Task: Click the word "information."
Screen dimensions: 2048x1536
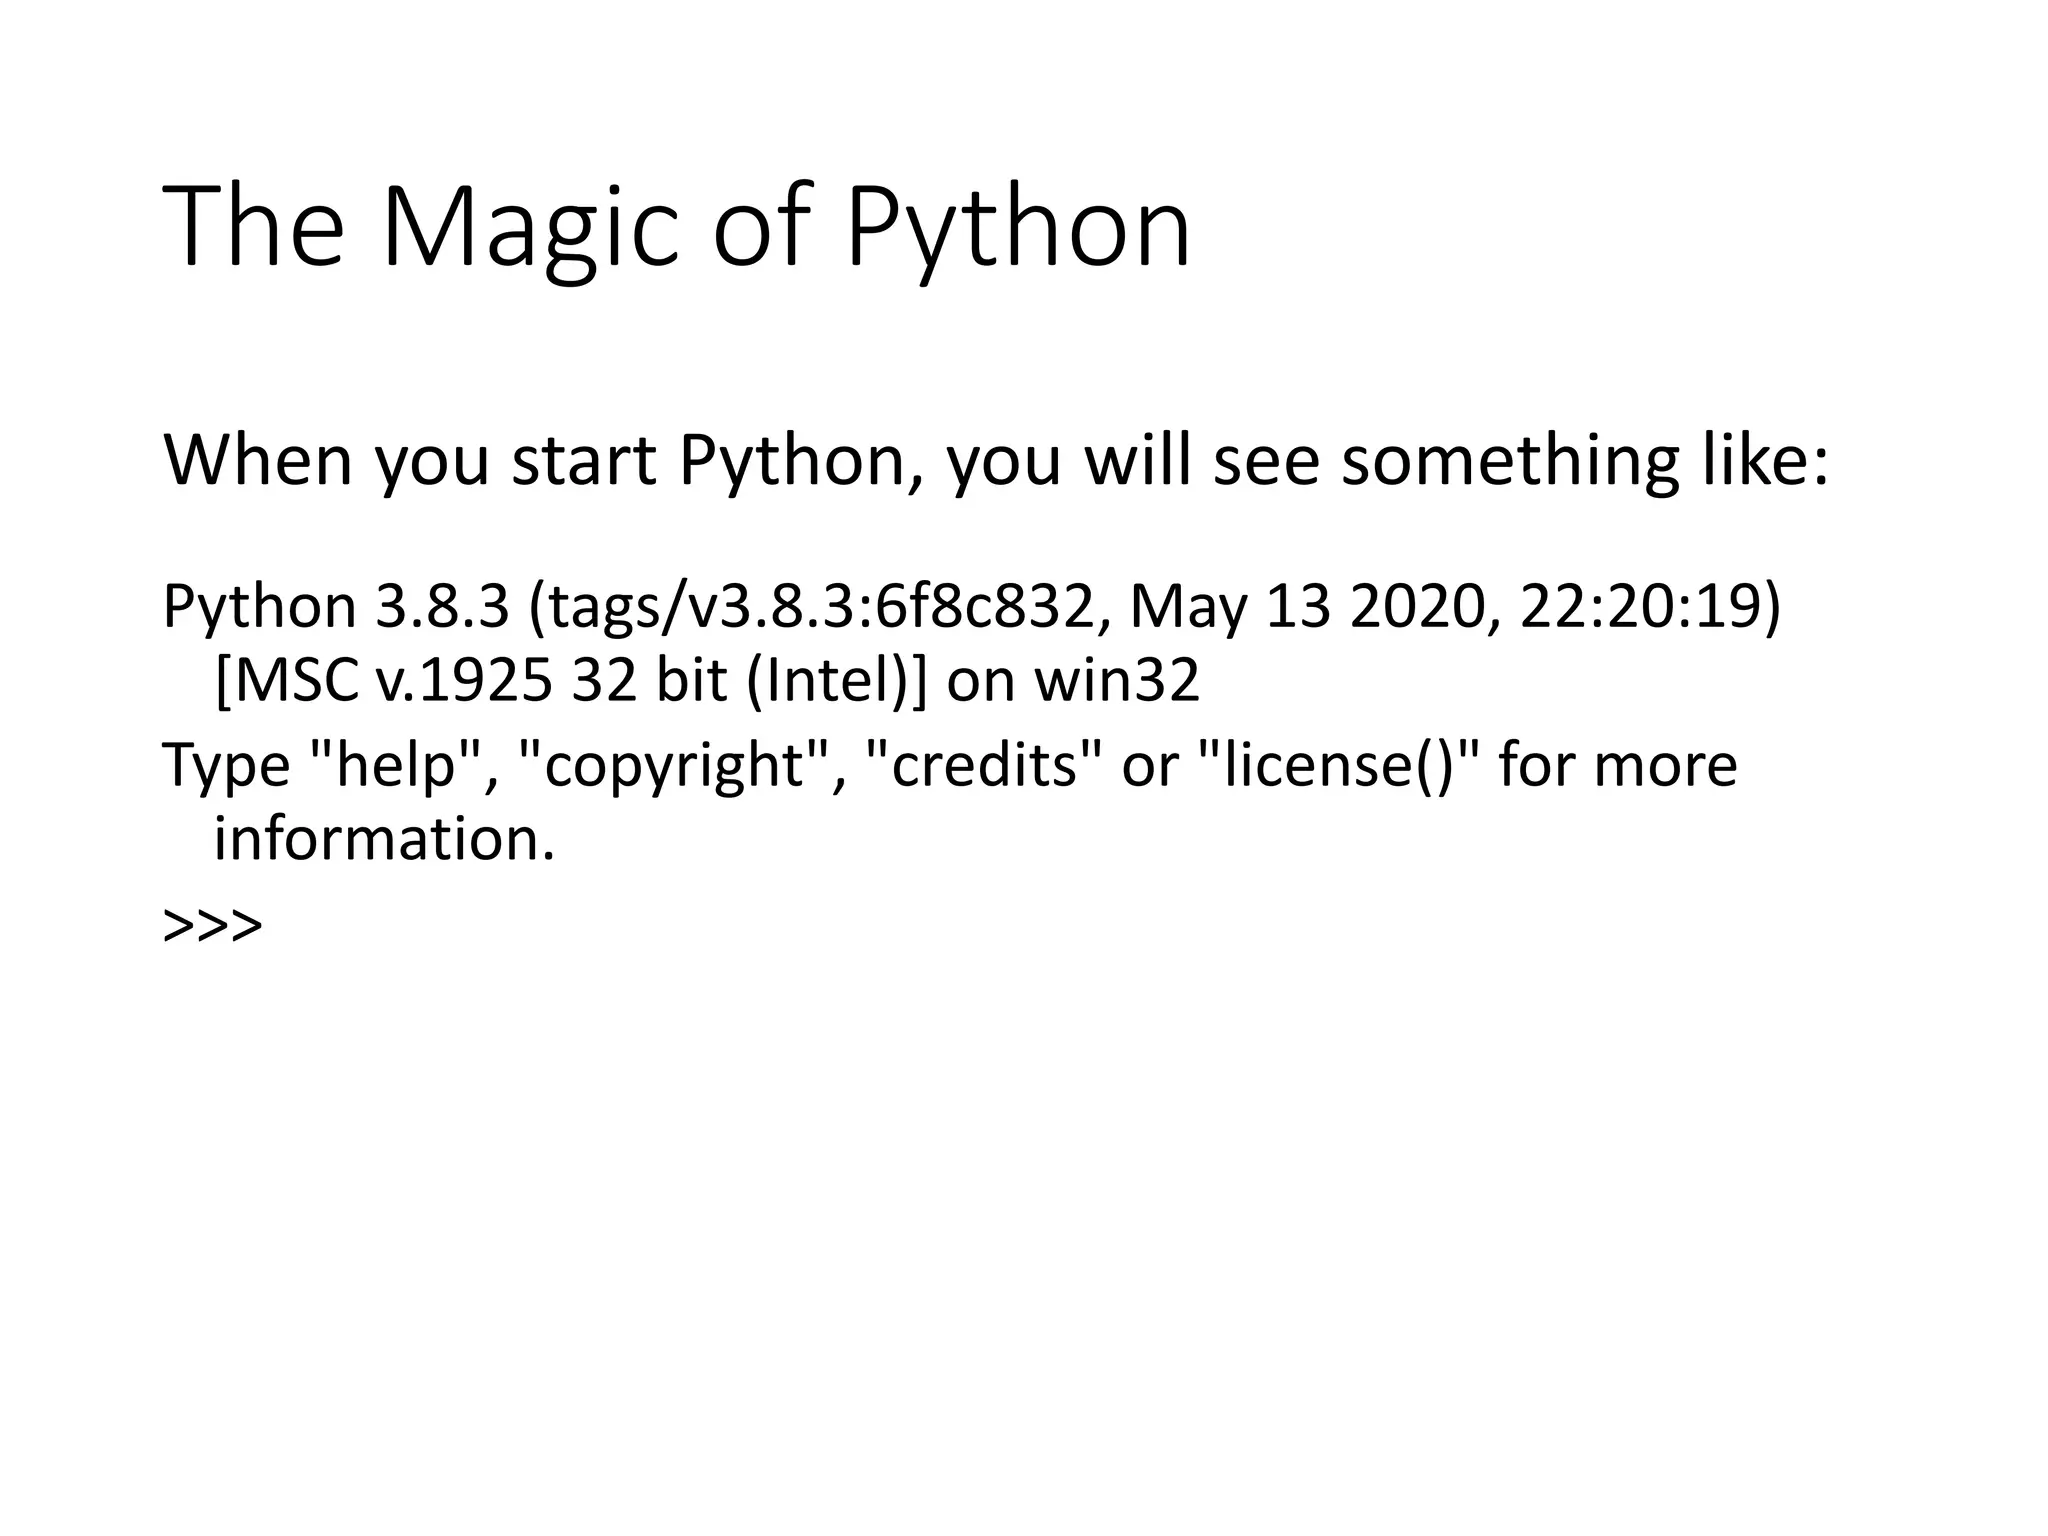Action: pos(384,838)
